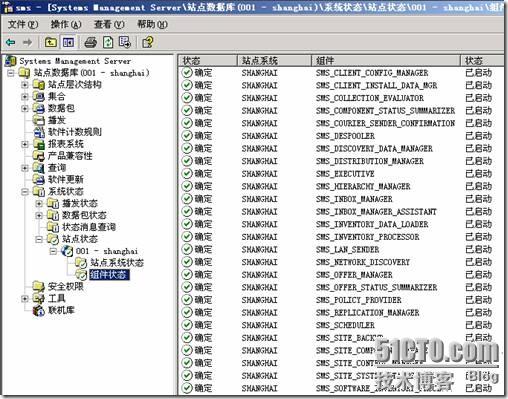Click the Back arrow toolbar icon

(x=11, y=42)
